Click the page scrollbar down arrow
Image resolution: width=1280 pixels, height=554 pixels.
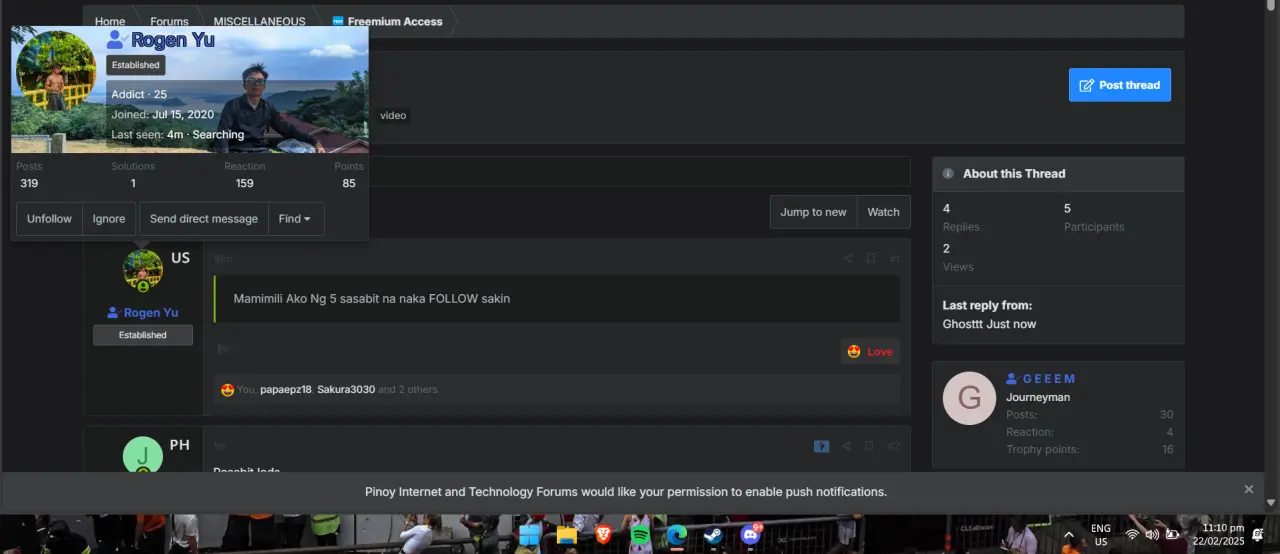[x=1271, y=502]
